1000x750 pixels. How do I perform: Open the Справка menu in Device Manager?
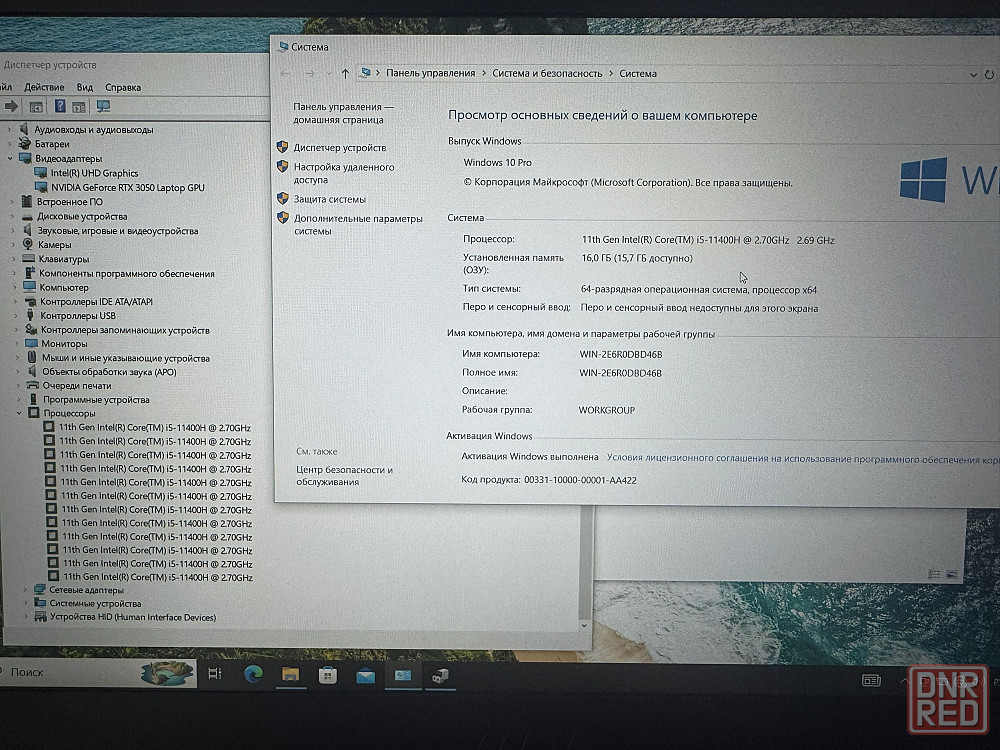point(123,87)
